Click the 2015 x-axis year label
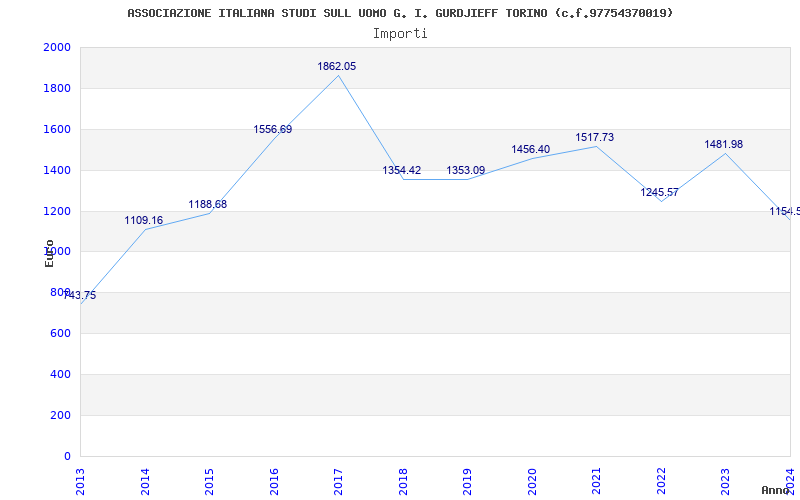 210,481
